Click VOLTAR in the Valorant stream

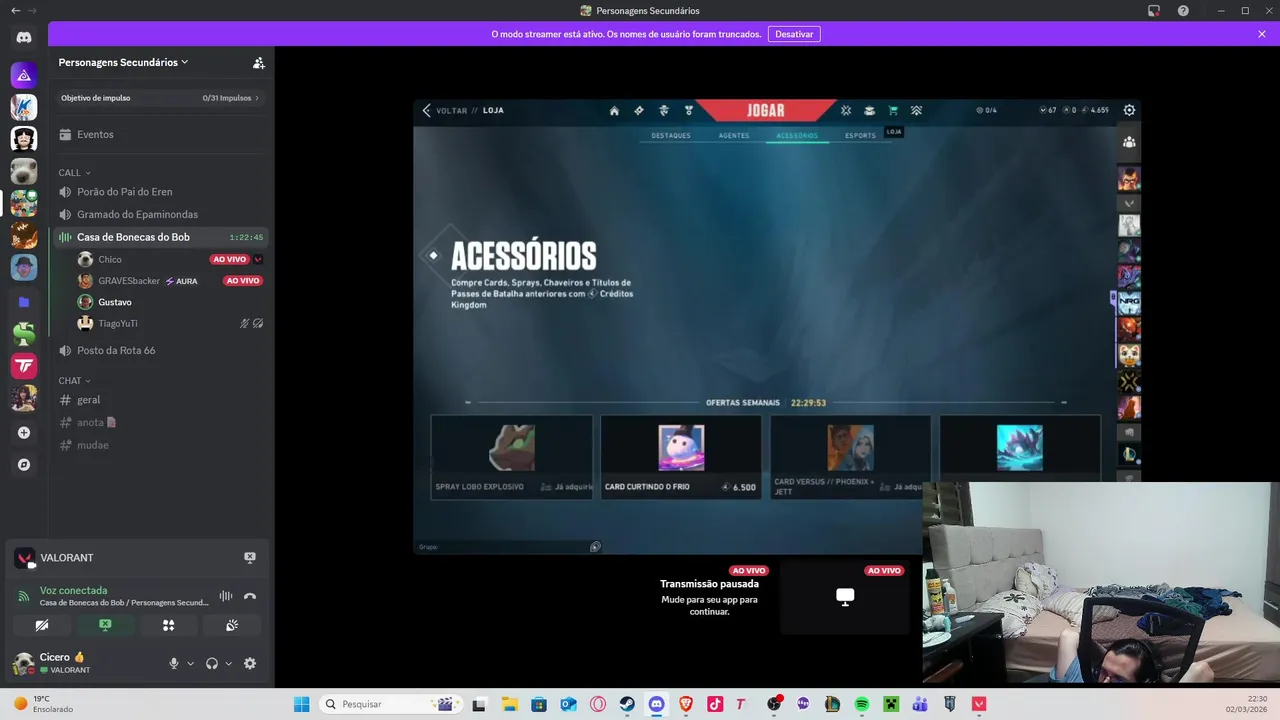[x=451, y=111]
